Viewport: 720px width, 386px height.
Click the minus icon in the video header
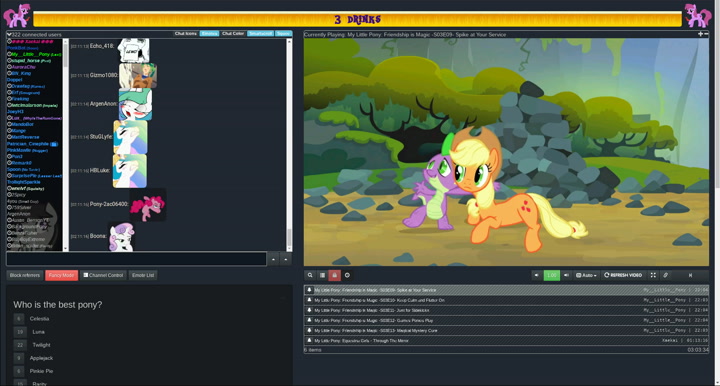pyautogui.click(x=706, y=34)
